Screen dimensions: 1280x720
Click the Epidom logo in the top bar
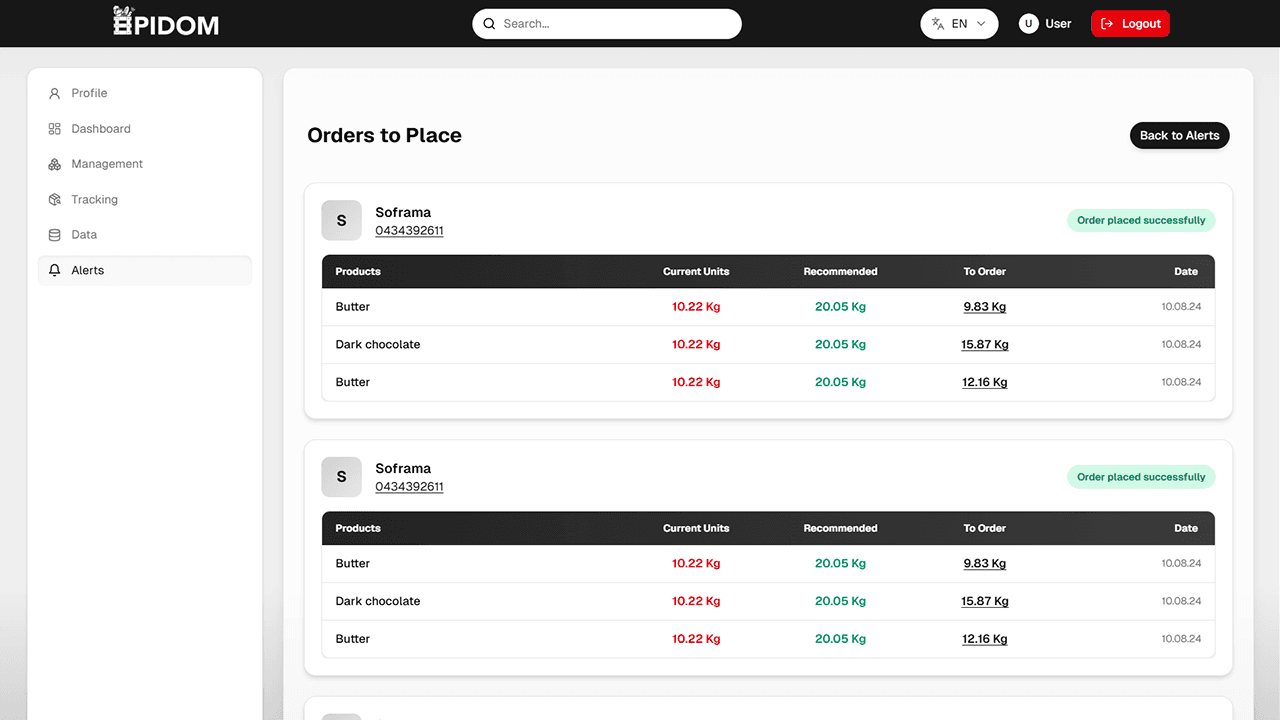coord(166,21)
